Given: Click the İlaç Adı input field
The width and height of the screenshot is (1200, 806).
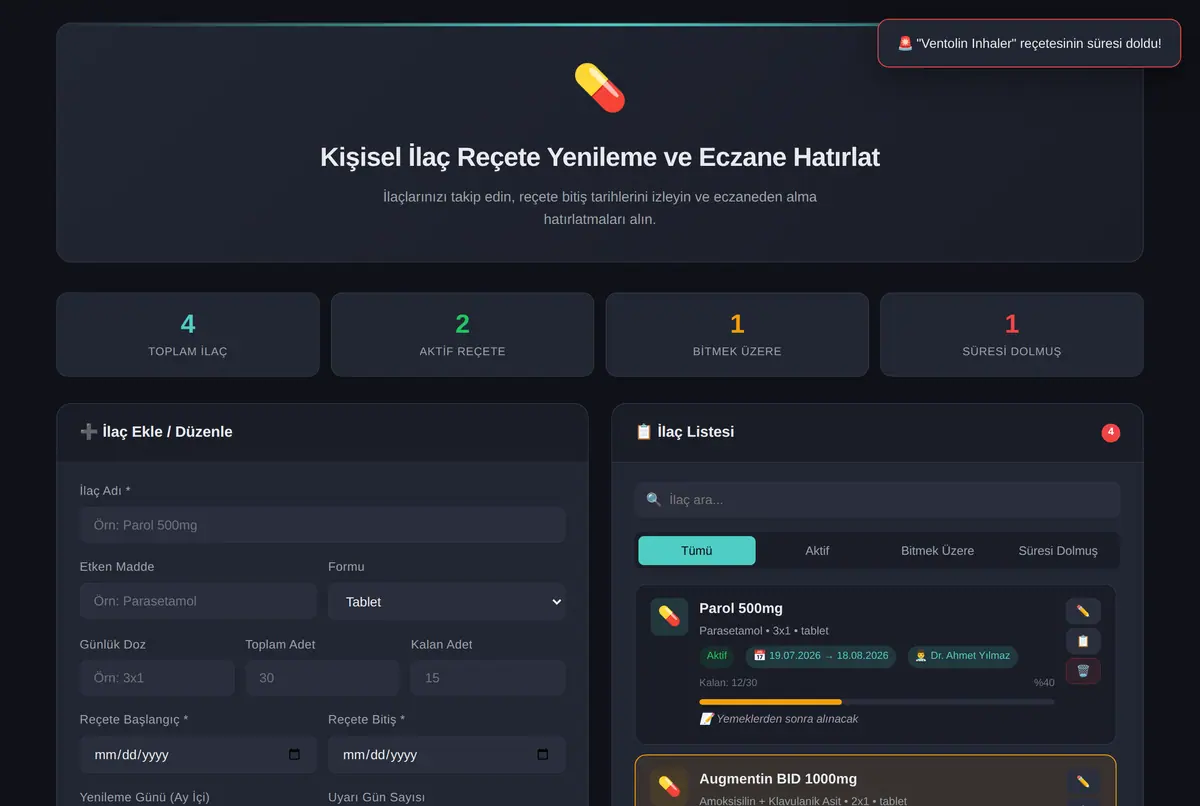Looking at the screenshot, I should [323, 525].
